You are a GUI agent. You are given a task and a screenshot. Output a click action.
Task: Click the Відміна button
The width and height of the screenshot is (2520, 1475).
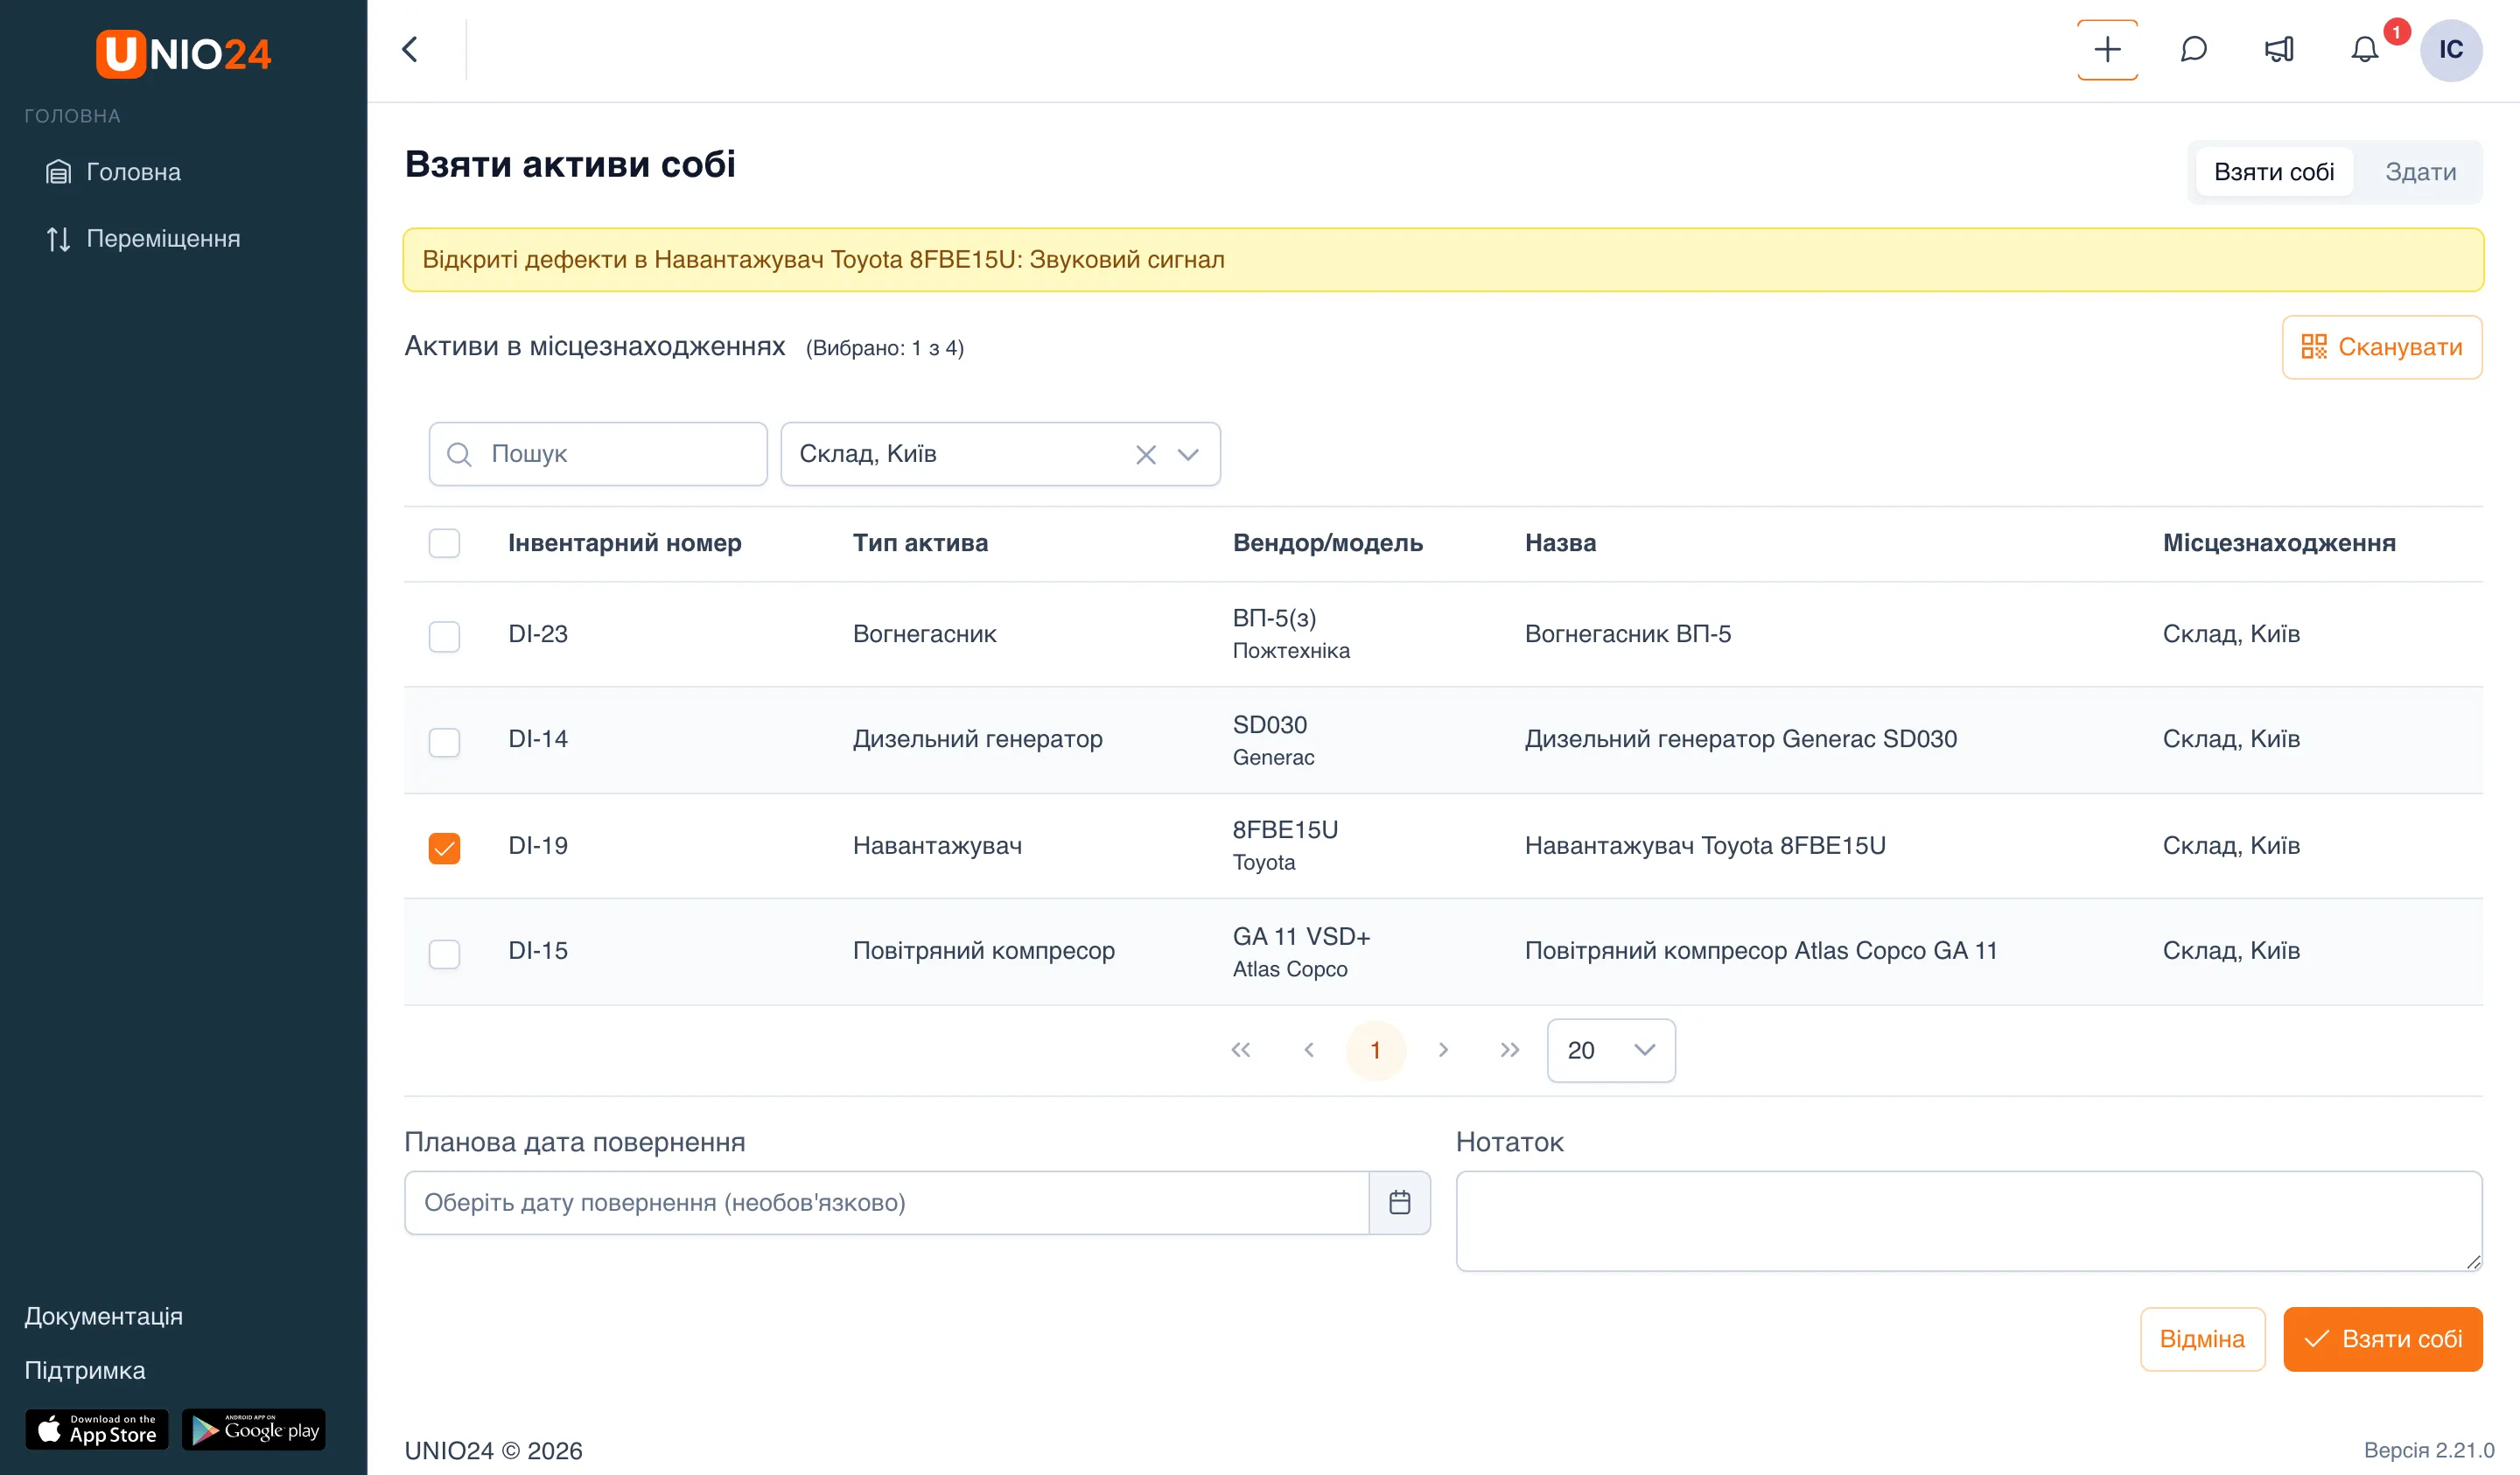pyautogui.click(x=2202, y=1339)
